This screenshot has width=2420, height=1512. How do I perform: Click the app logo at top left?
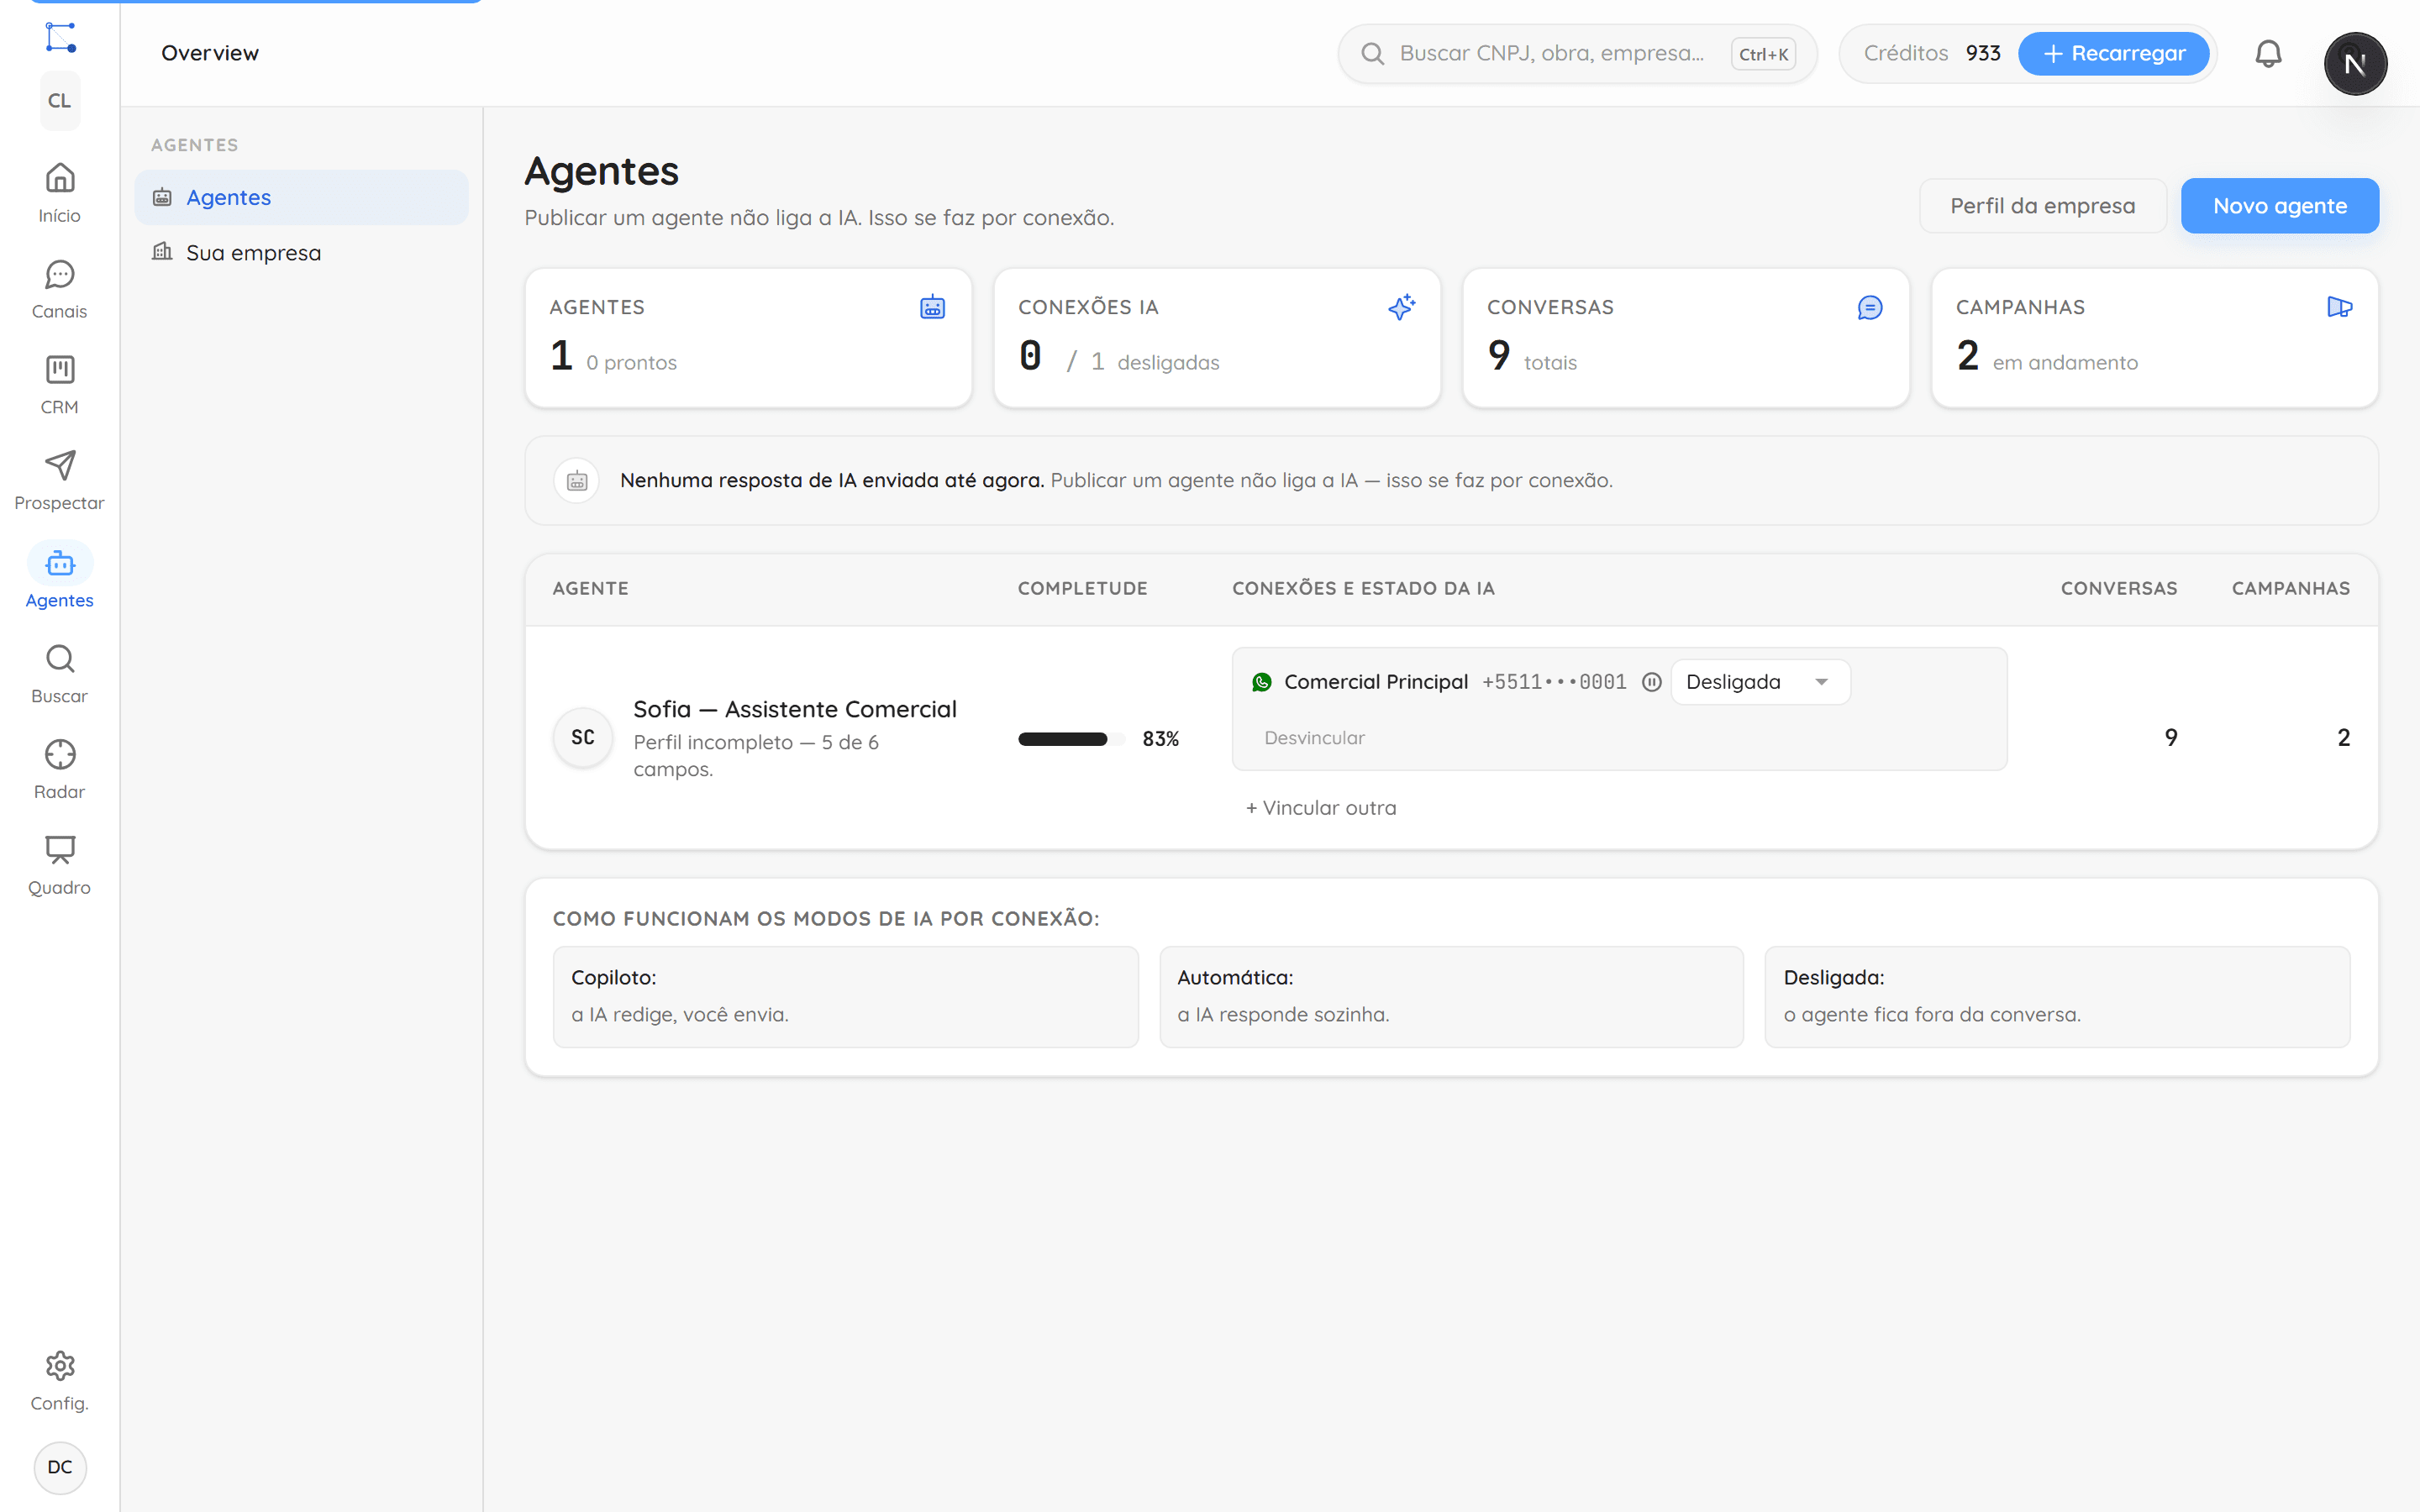(60, 37)
